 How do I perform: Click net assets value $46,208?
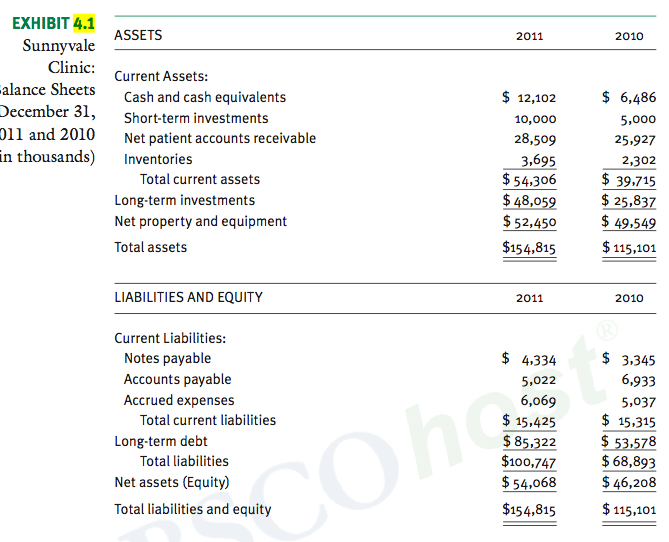click(x=629, y=483)
